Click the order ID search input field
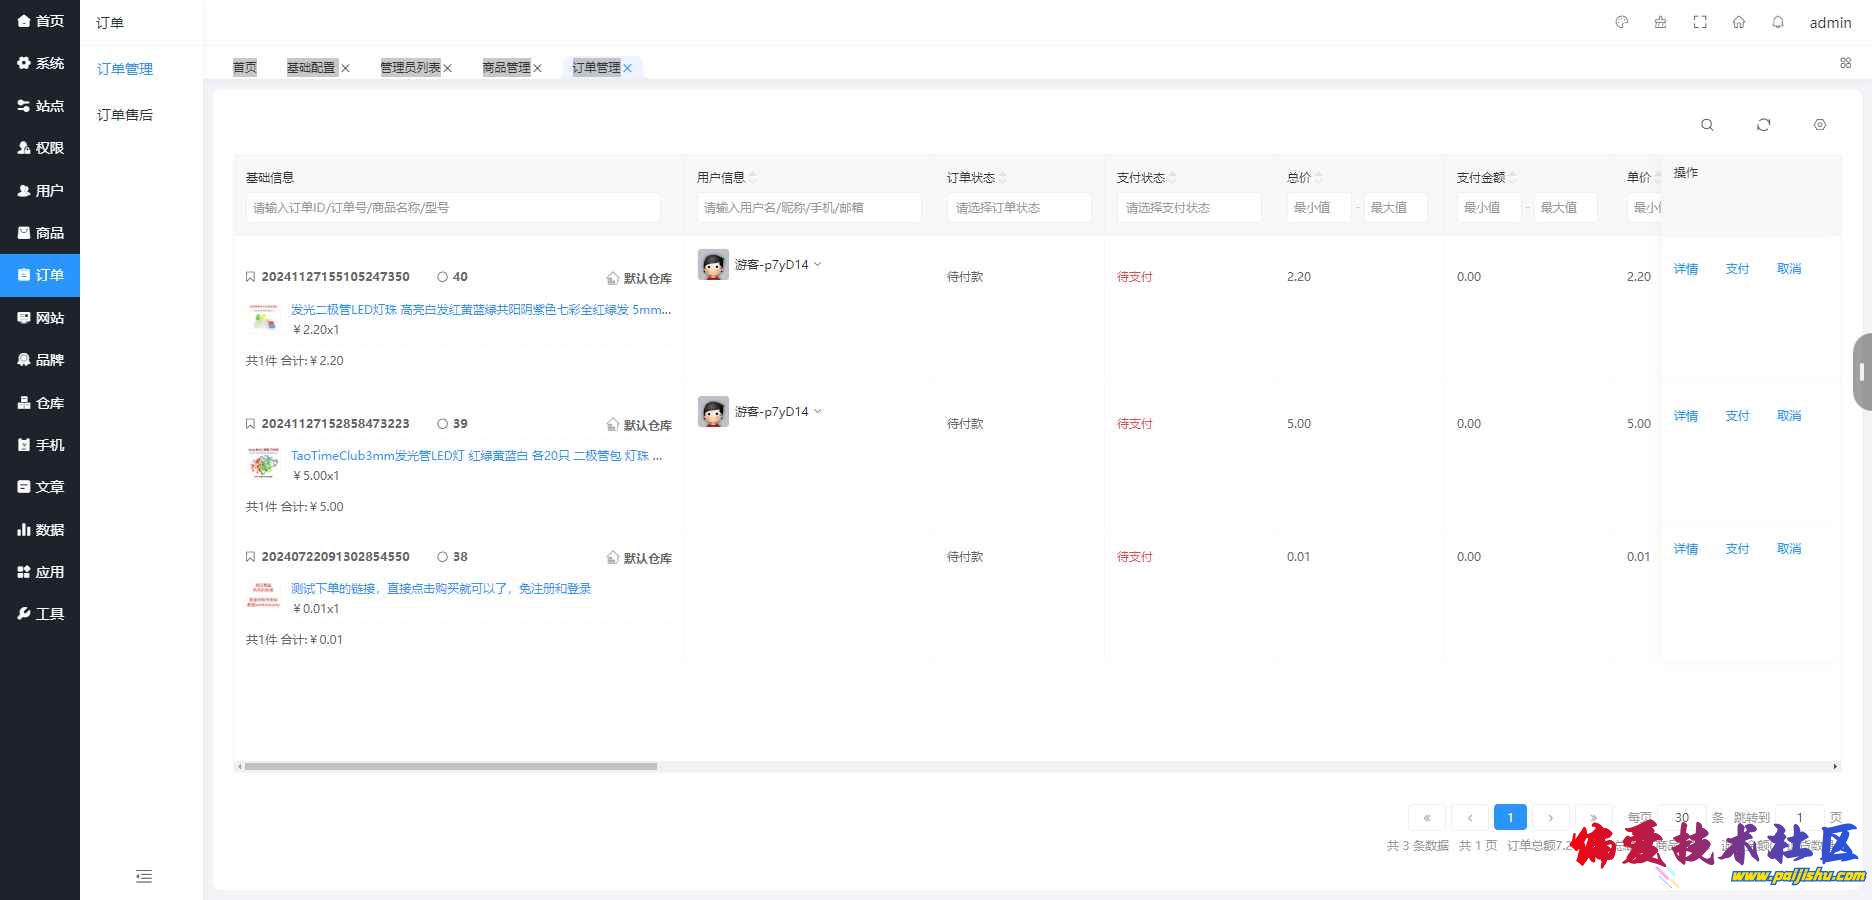The height and width of the screenshot is (900, 1872). coord(452,208)
